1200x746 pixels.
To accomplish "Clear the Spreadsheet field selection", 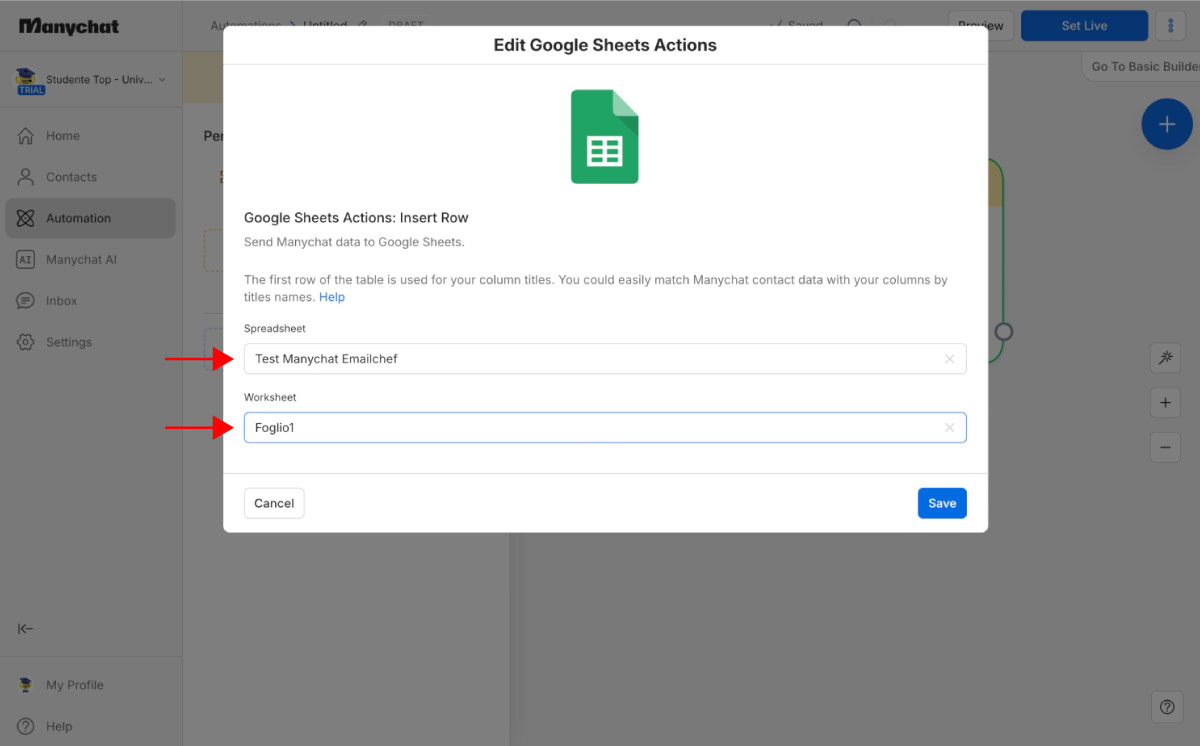I will pos(950,359).
